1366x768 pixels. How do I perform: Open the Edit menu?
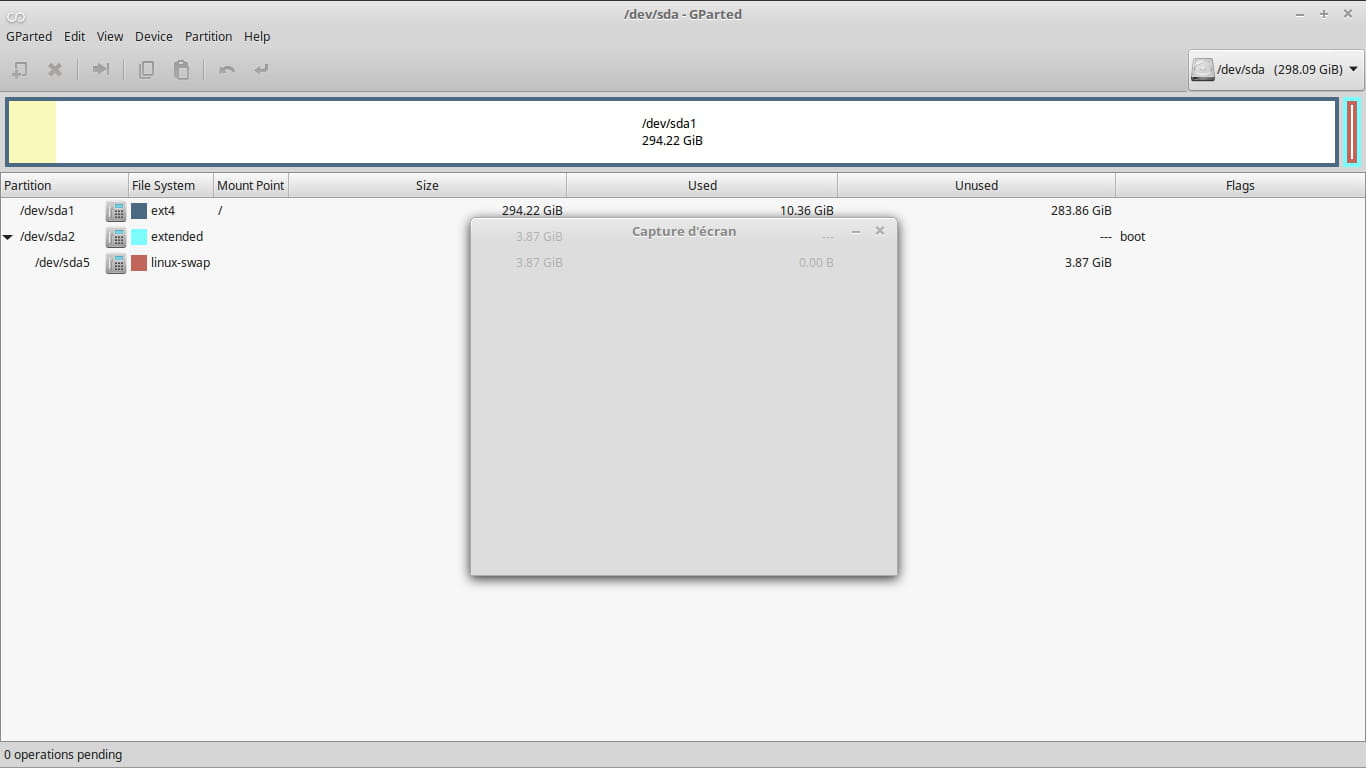[75, 36]
